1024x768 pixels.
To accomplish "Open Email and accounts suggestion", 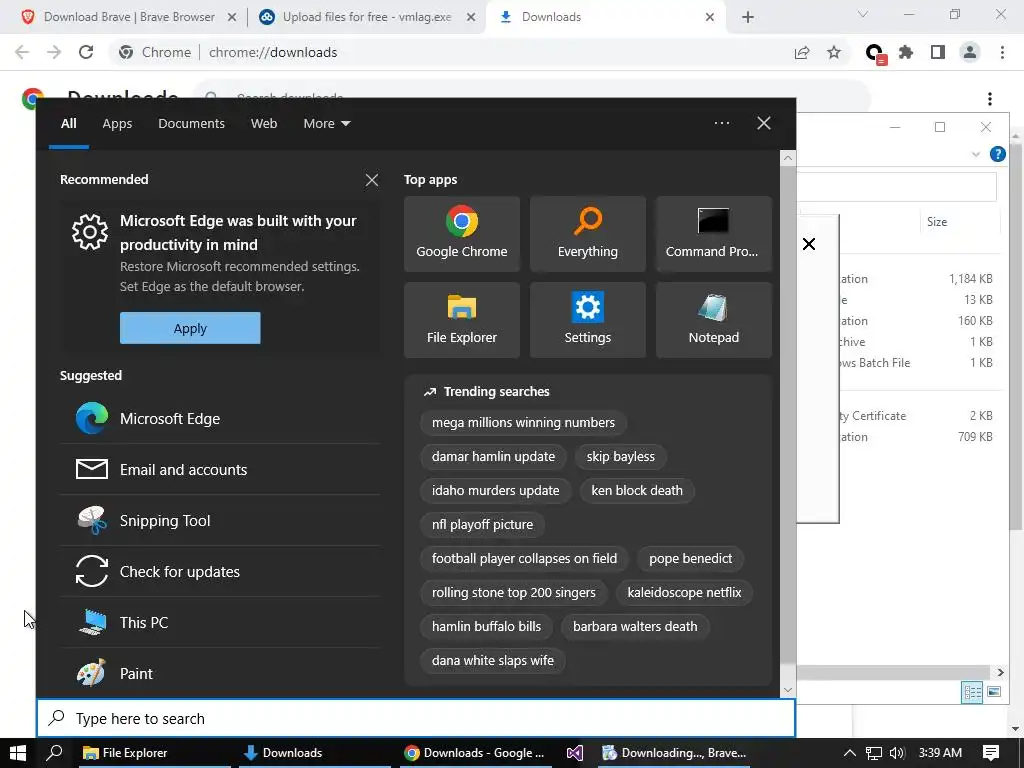I will (x=220, y=470).
